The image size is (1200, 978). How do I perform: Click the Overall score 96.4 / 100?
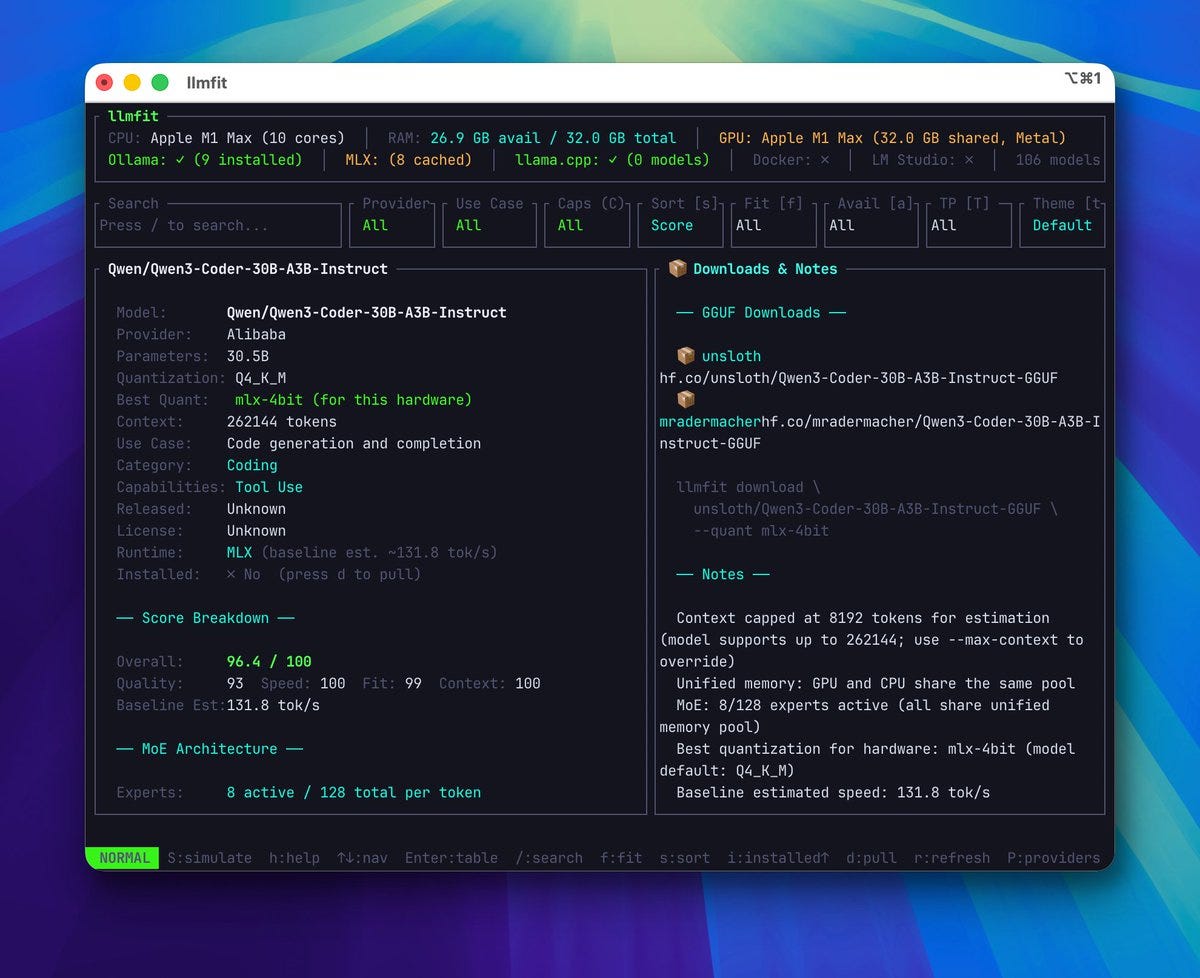tap(269, 662)
